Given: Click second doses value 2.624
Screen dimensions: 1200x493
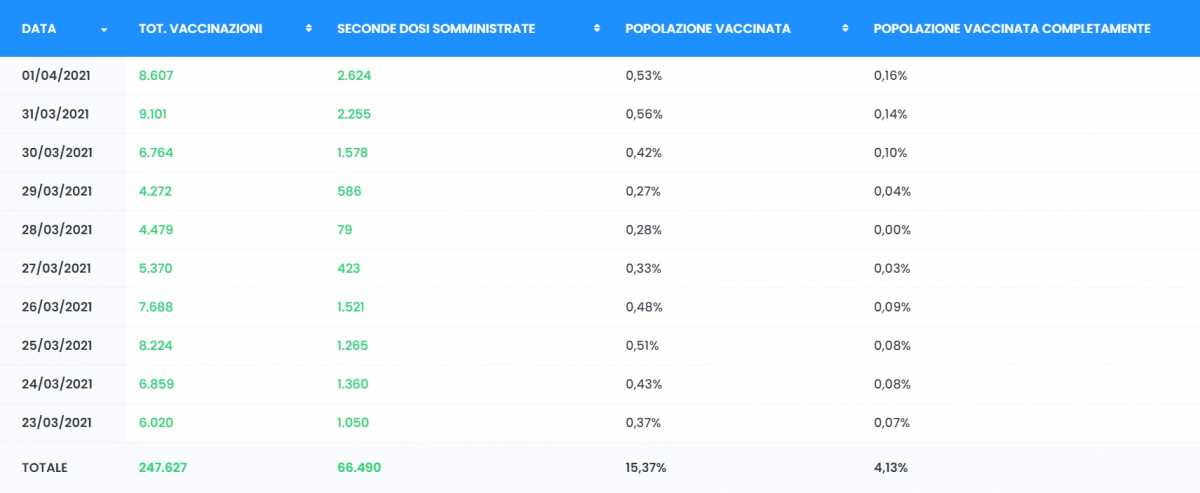Looking at the screenshot, I should [x=355, y=76].
